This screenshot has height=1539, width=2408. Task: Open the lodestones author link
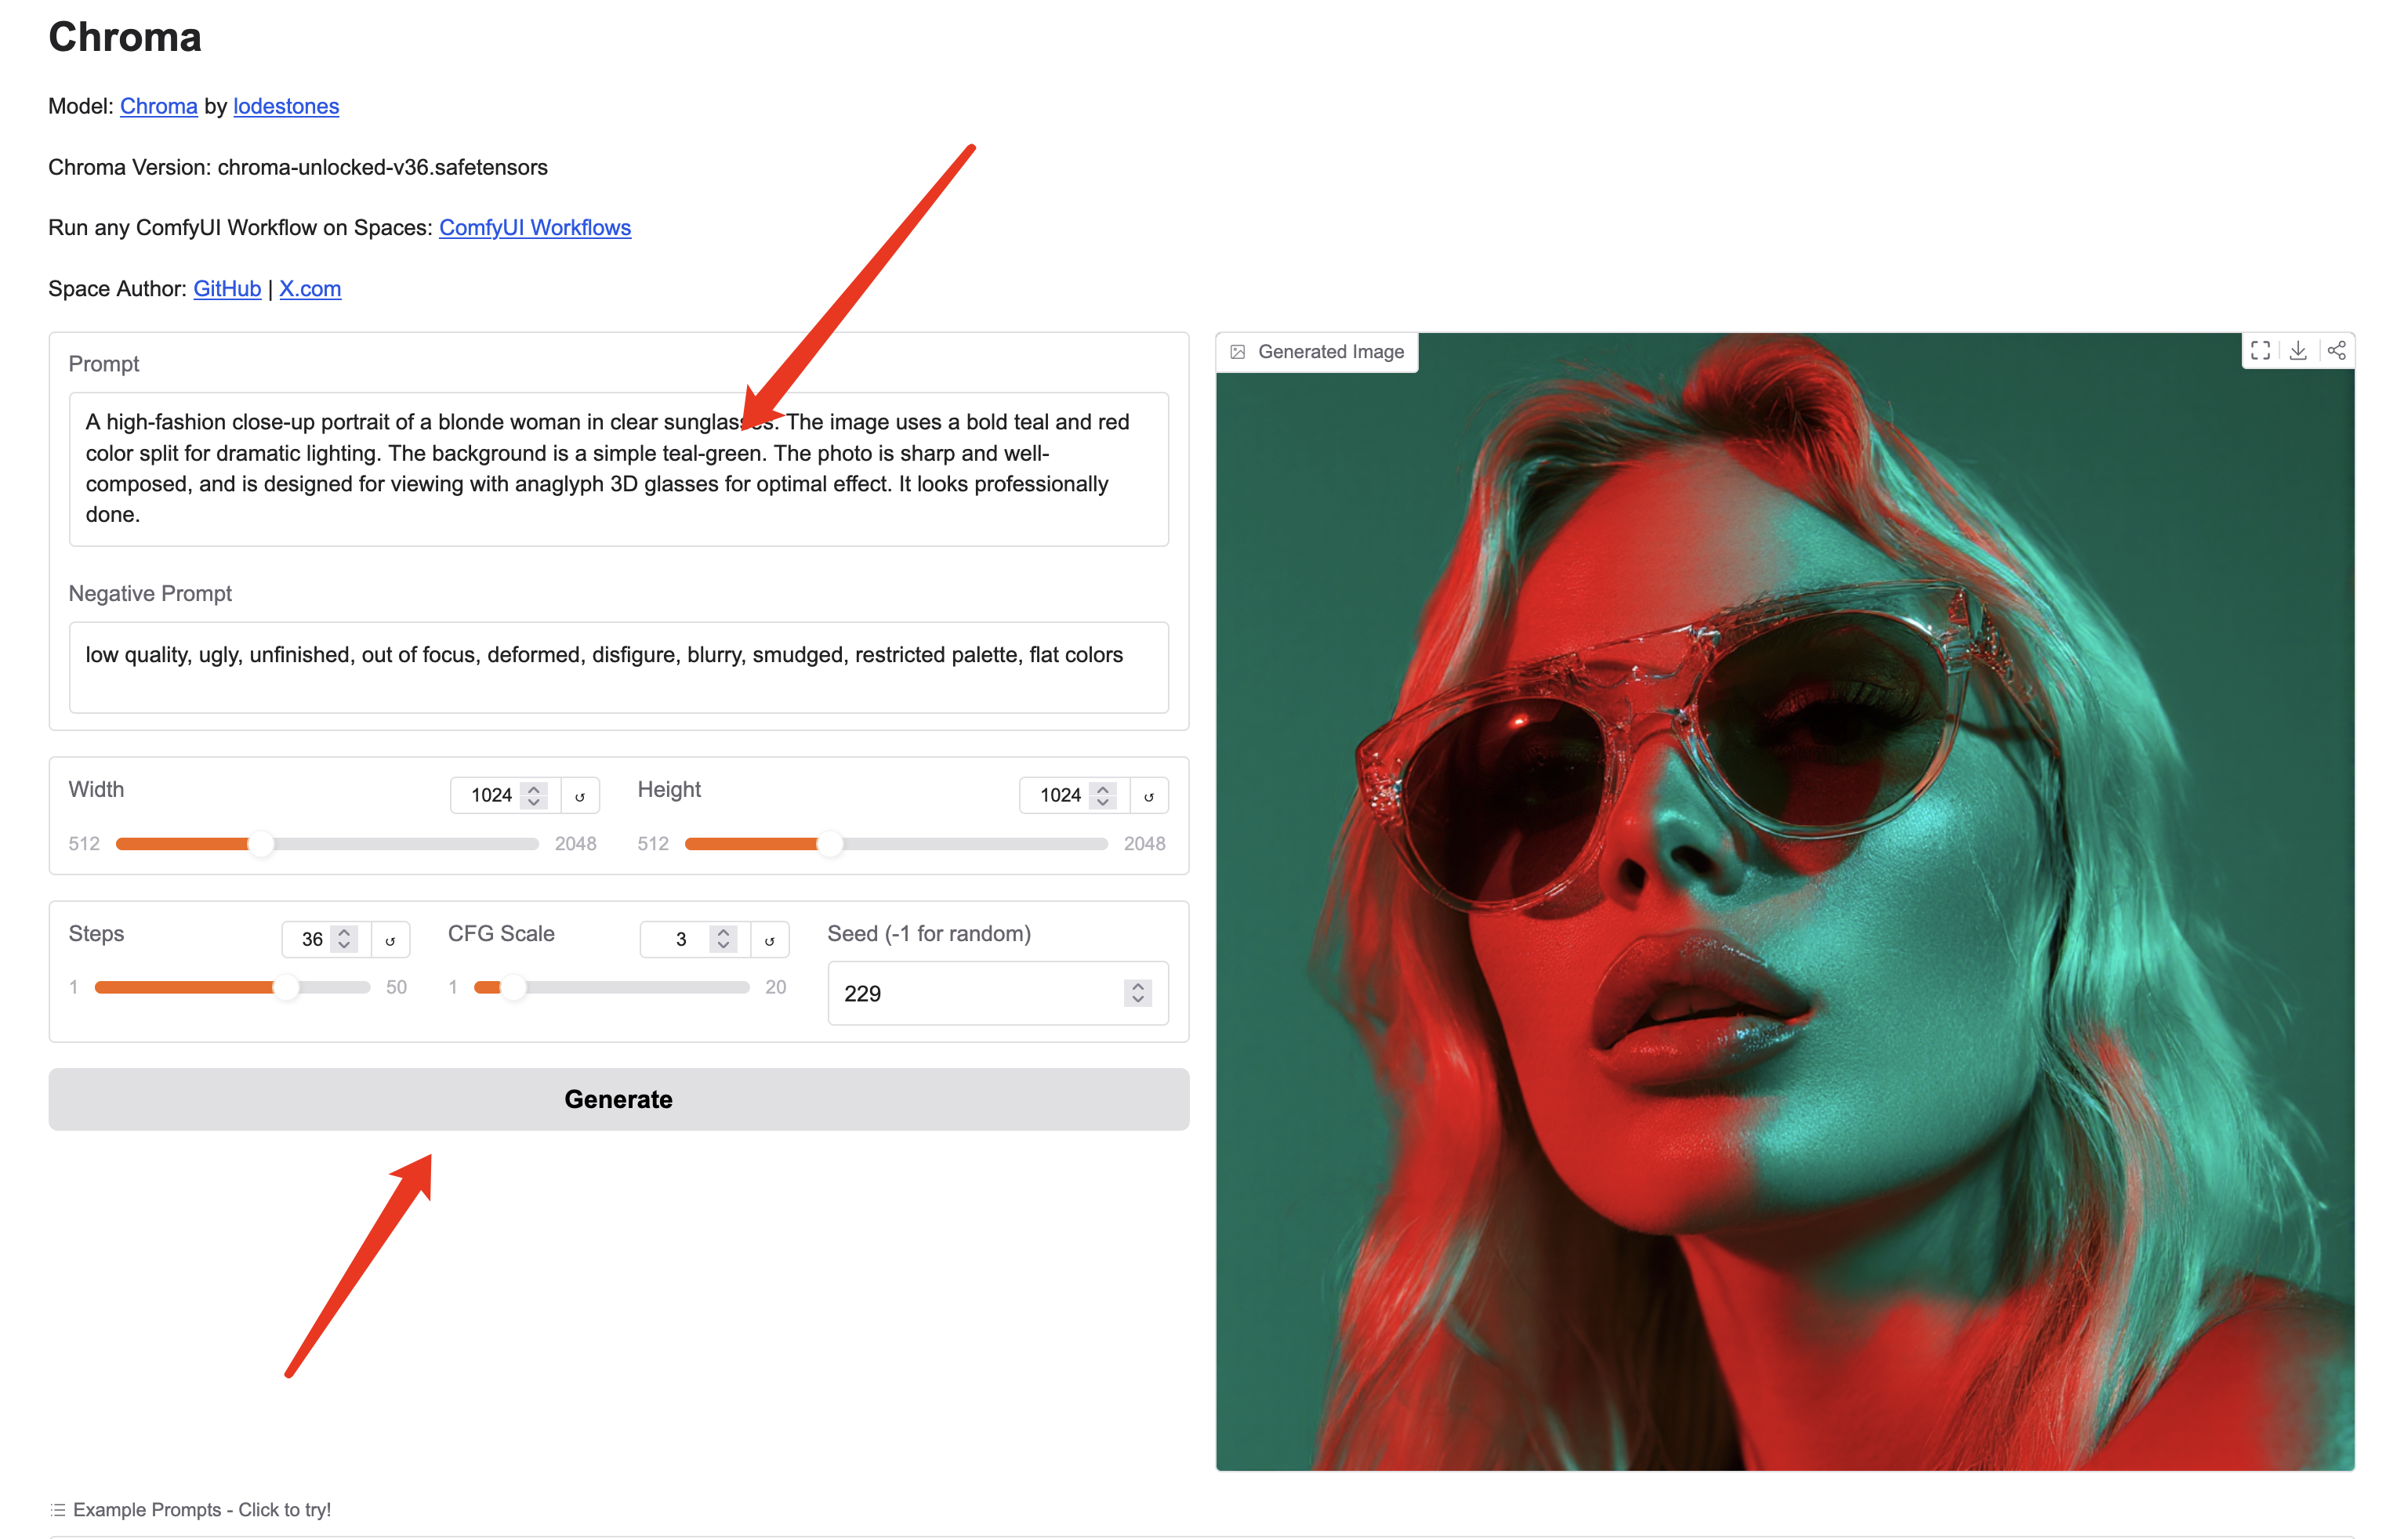click(x=286, y=106)
